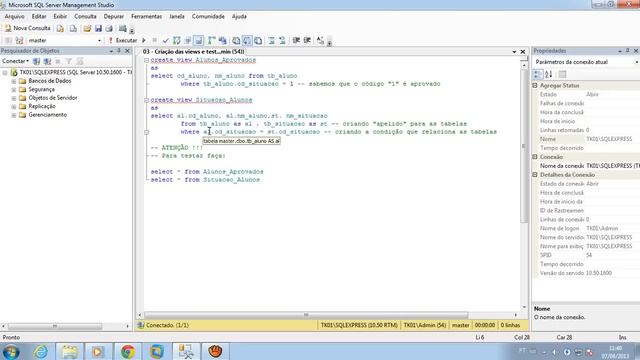The image size is (640, 360).
Task: Click Object Explorer refresh icon
Action: coord(80,61)
